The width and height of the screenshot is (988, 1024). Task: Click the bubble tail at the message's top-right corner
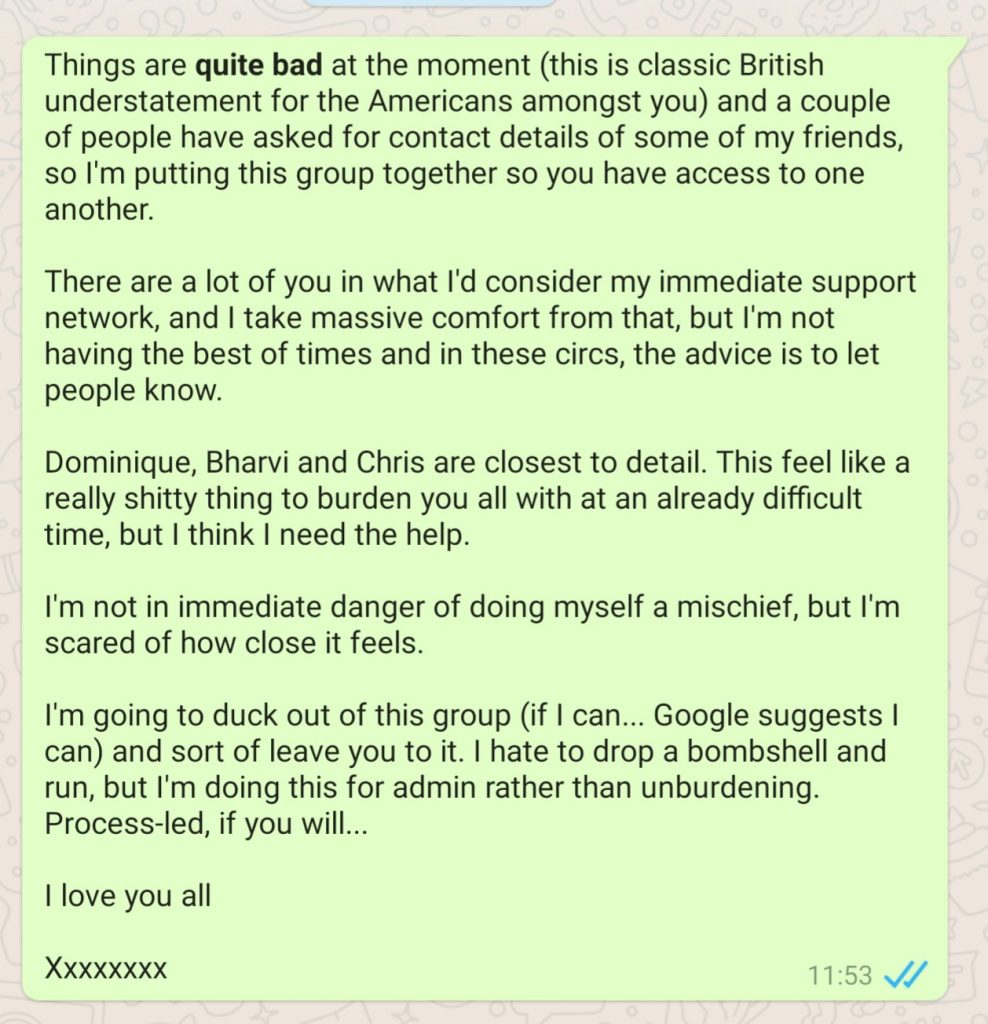click(x=958, y=45)
